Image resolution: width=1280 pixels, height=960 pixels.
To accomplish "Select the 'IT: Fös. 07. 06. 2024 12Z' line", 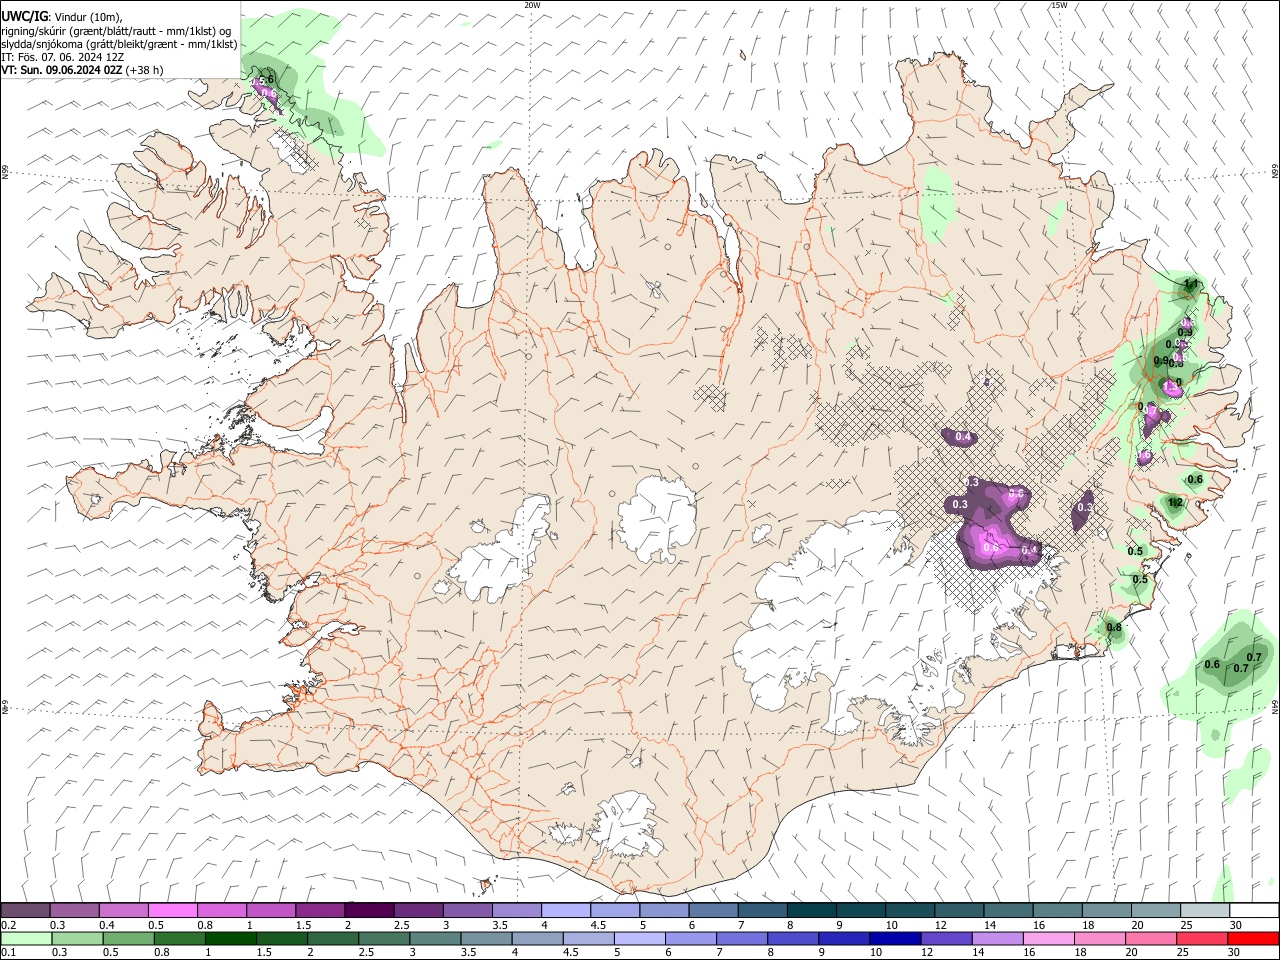I will [63, 57].
